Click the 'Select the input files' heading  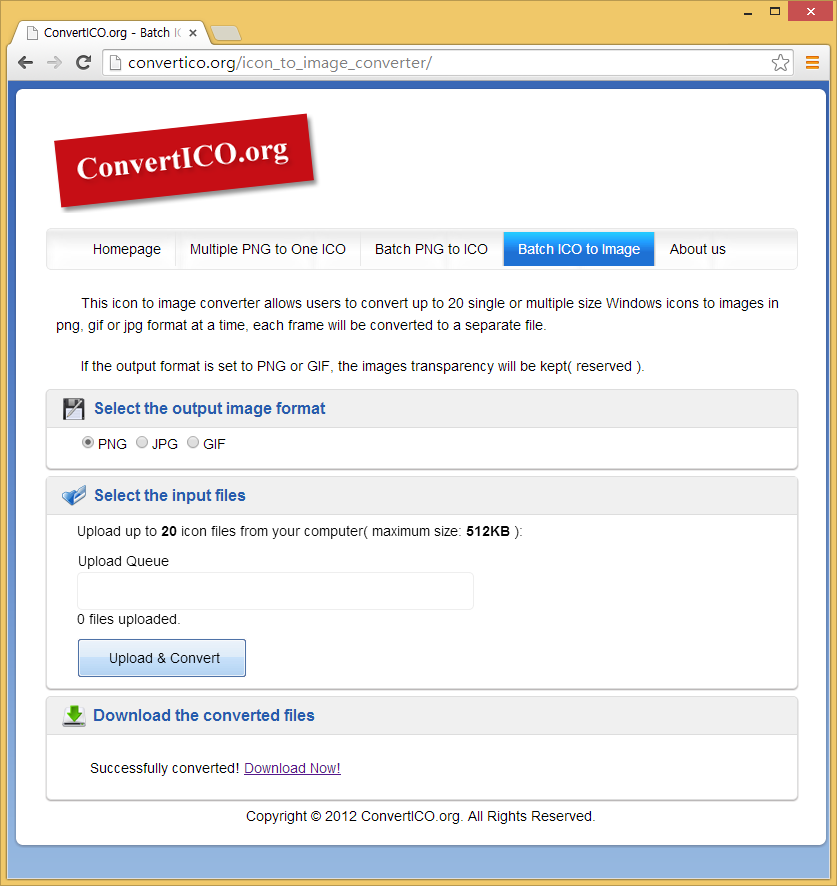pos(170,496)
